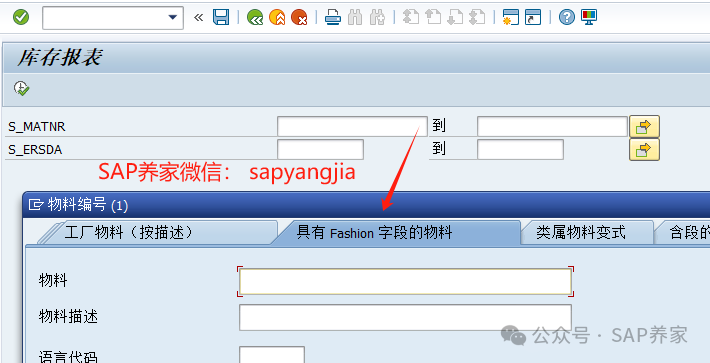Click the Previous Page icon
This screenshot has width=710, height=363.
(433, 18)
